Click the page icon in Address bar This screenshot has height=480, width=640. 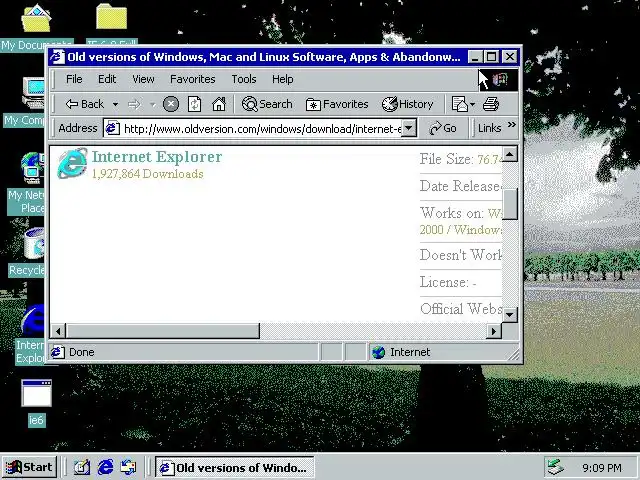pyautogui.click(x=113, y=129)
